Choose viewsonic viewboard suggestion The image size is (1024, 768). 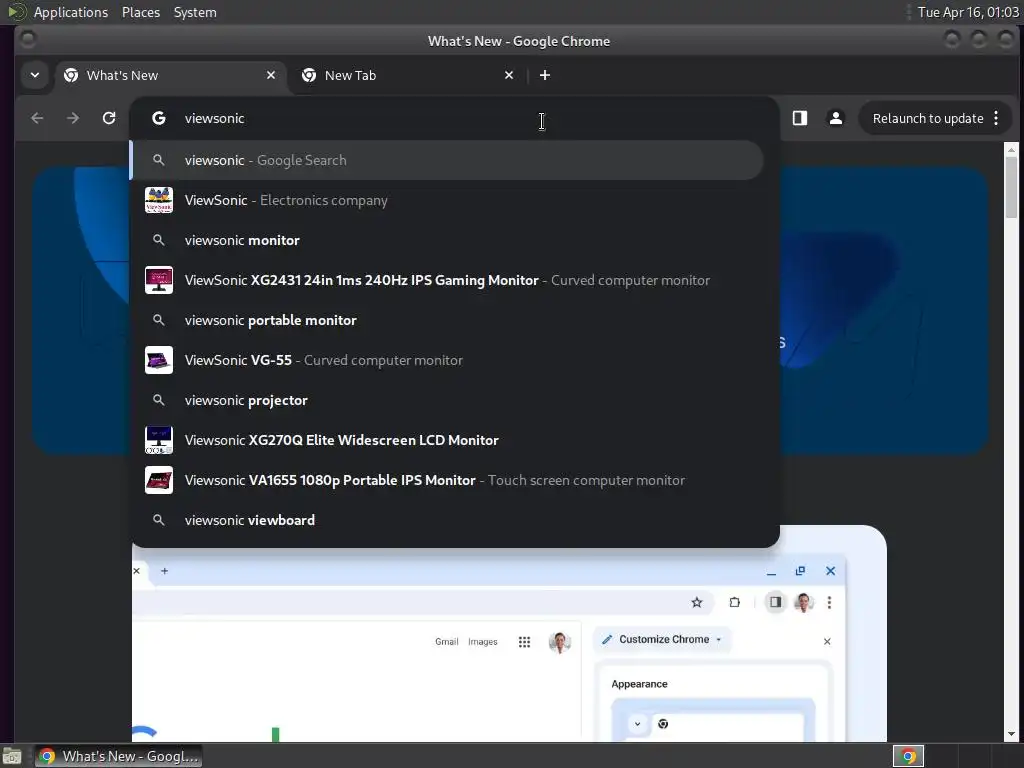pos(447,520)
